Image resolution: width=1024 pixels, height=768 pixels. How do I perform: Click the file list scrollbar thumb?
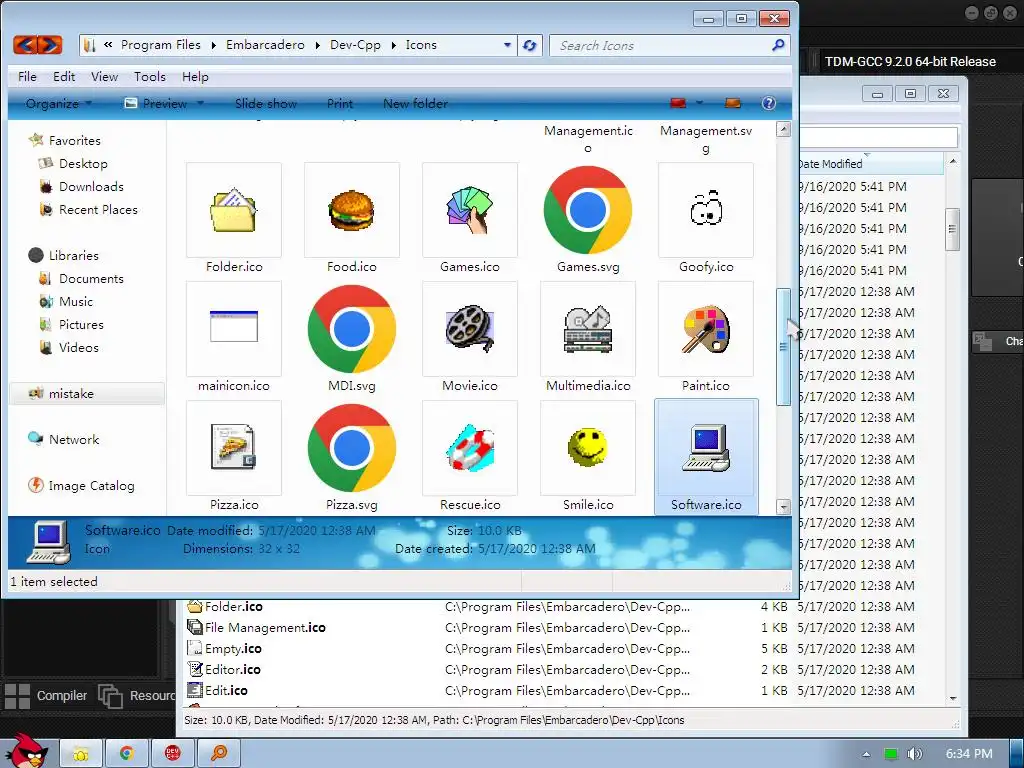pyautogui.click(x=784, y=347)
